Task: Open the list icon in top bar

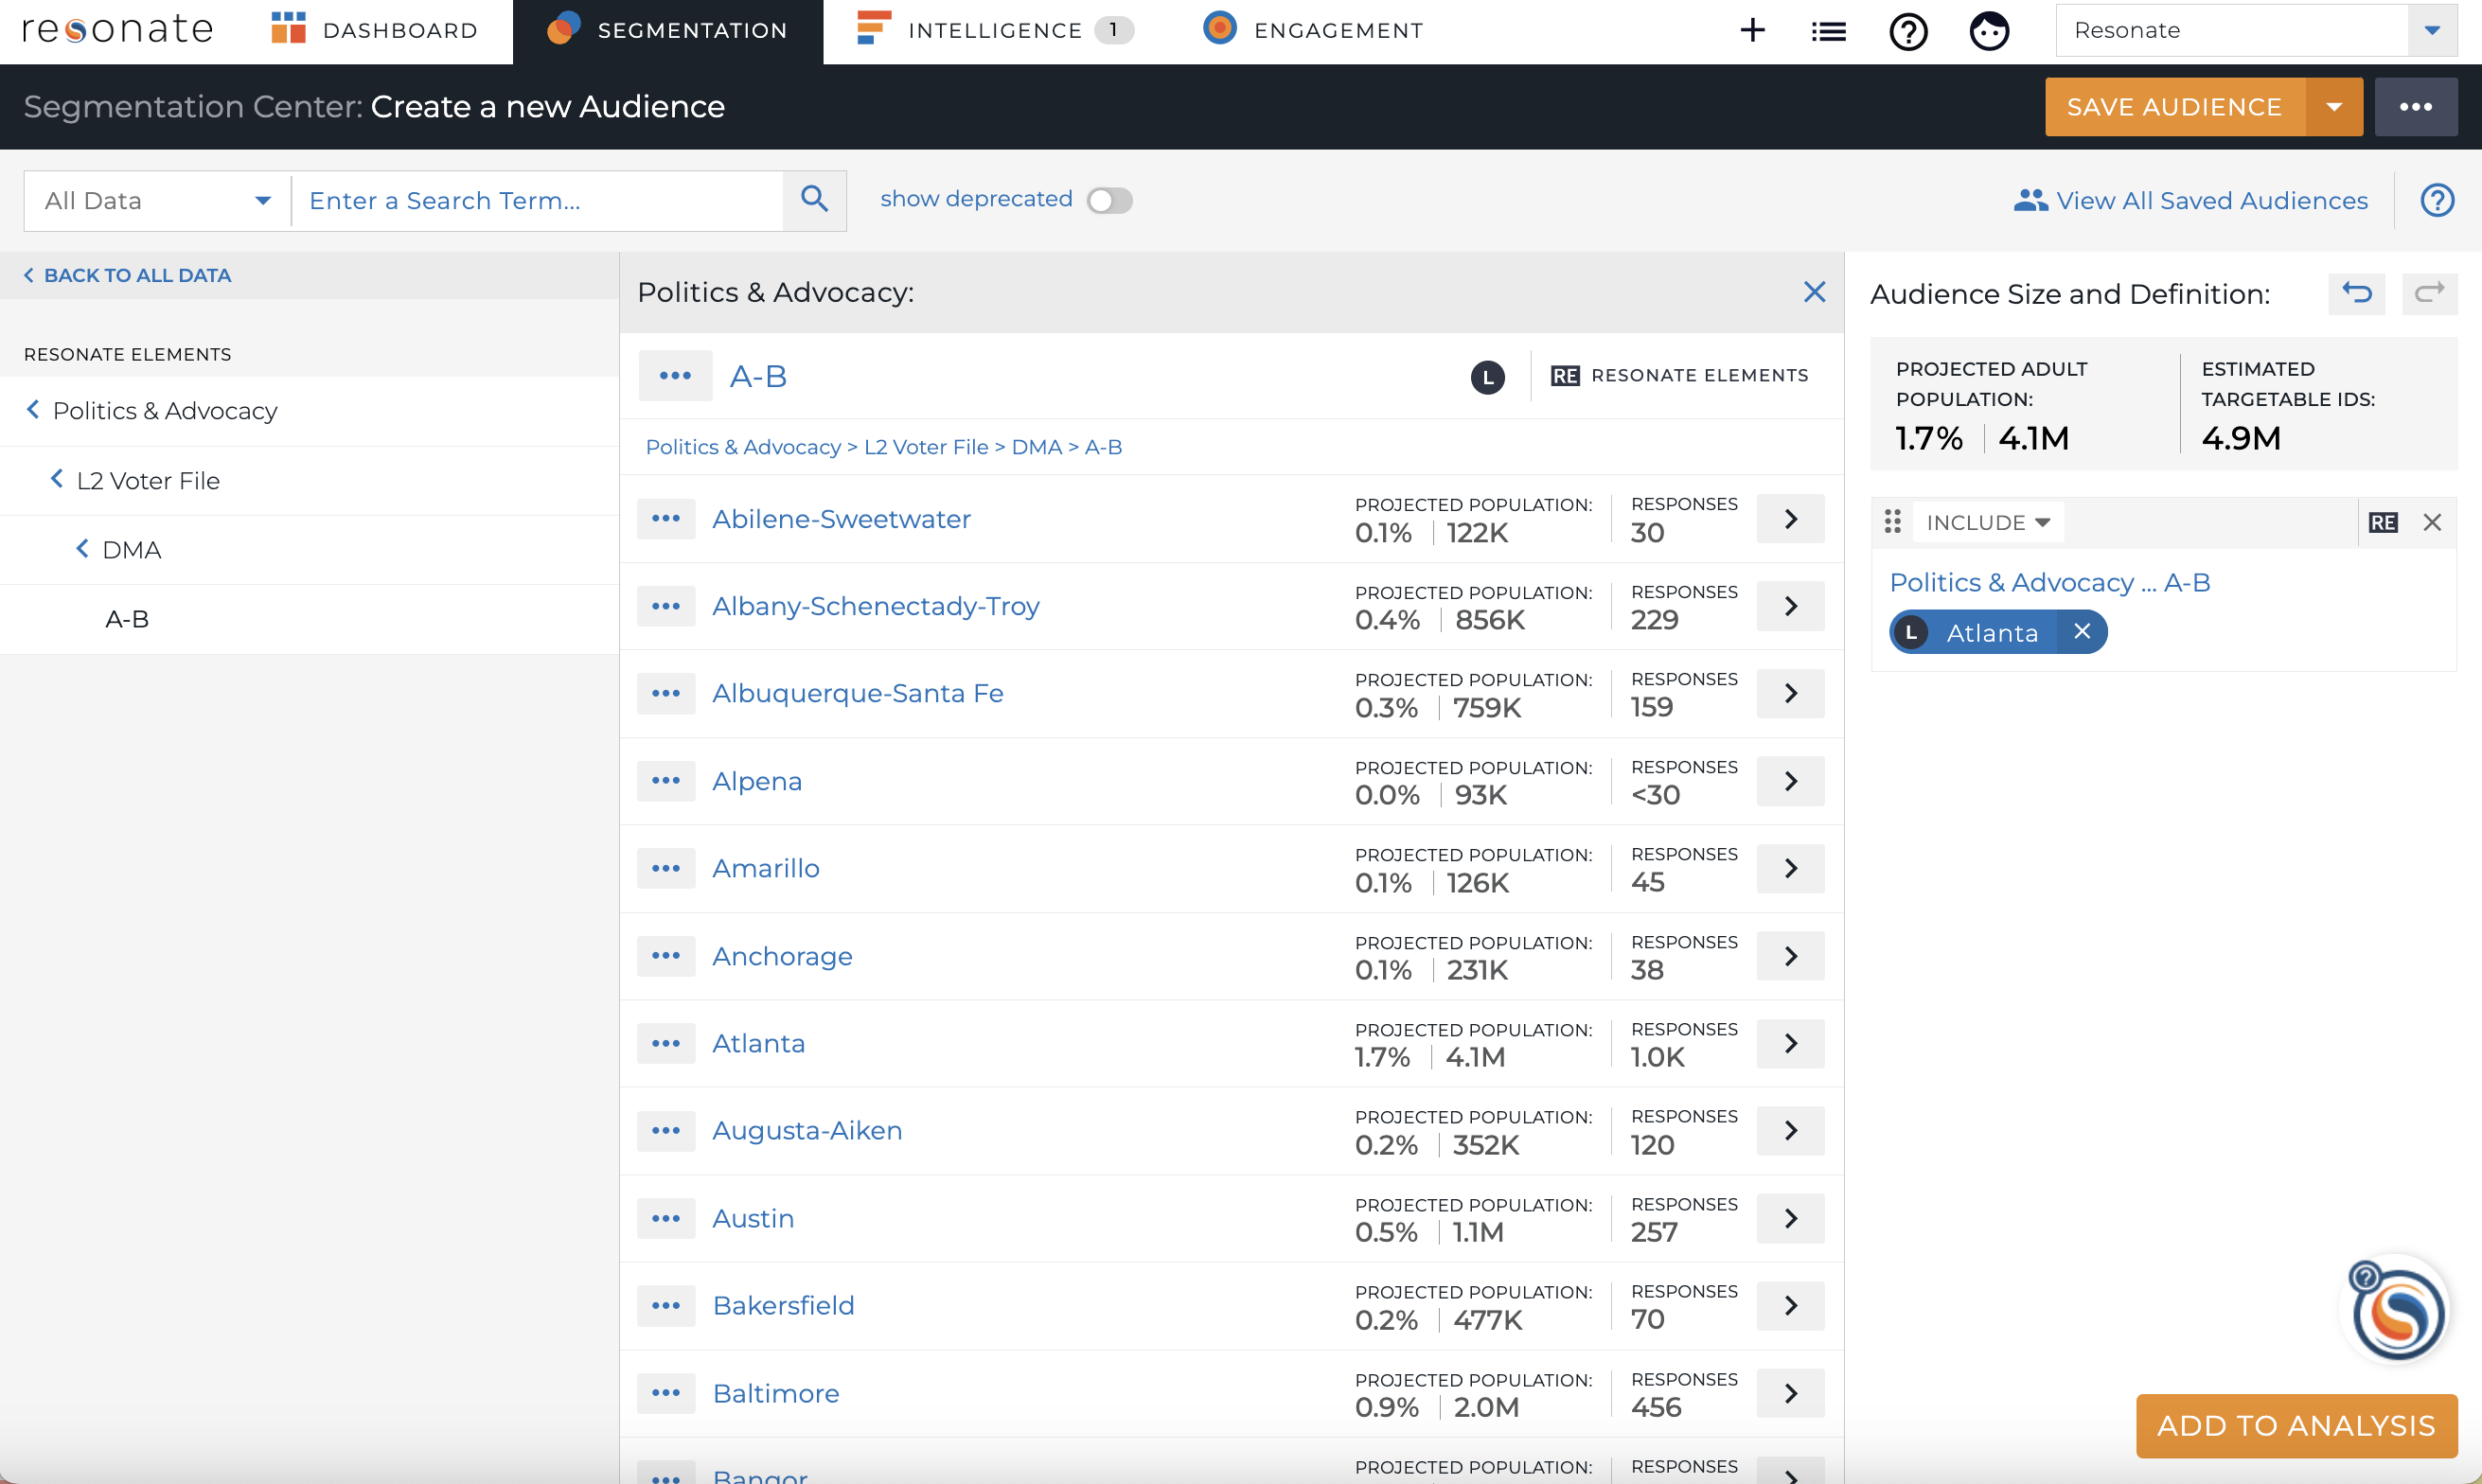Action: tap(1828, 32)
